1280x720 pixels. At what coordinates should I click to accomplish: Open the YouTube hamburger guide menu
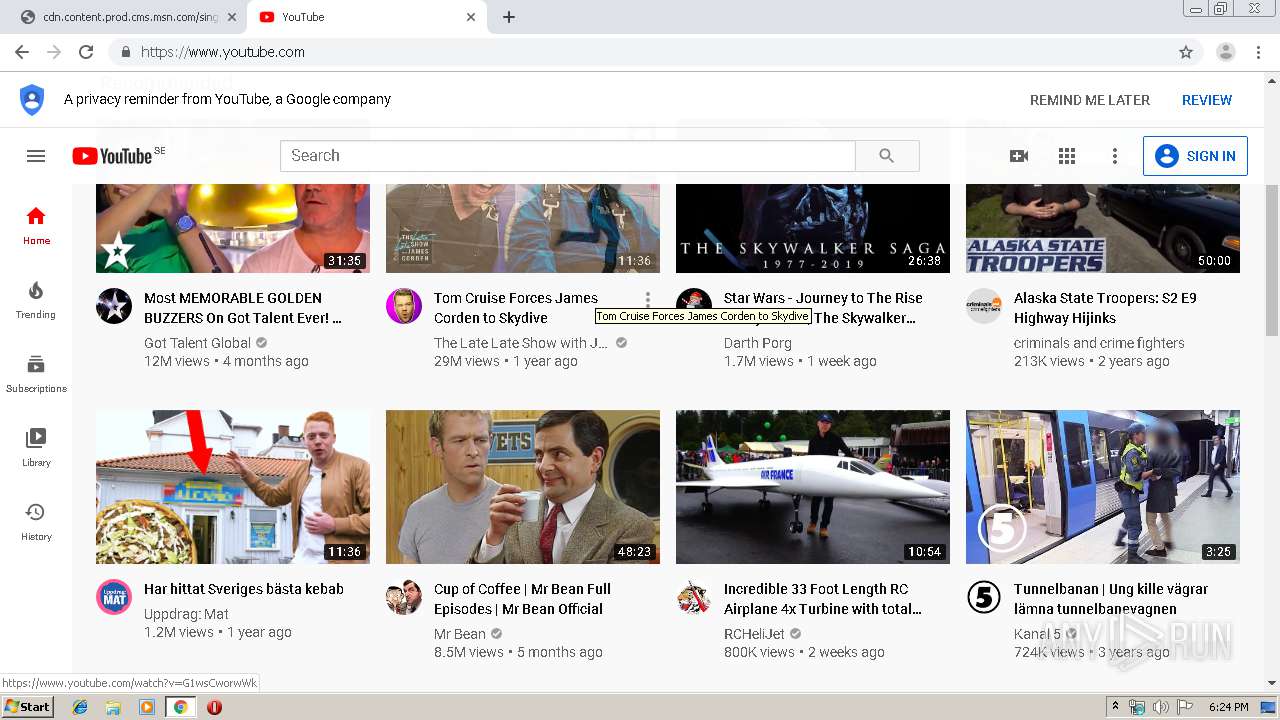[x=36, y=156]
